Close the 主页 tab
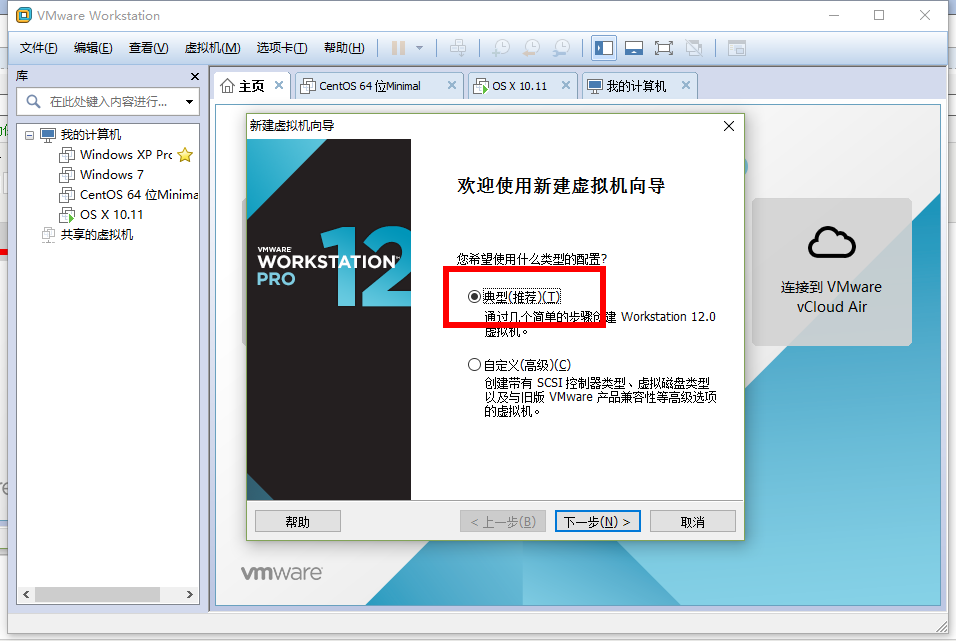The width and height of the screenshot is (956, 641). 279,85
